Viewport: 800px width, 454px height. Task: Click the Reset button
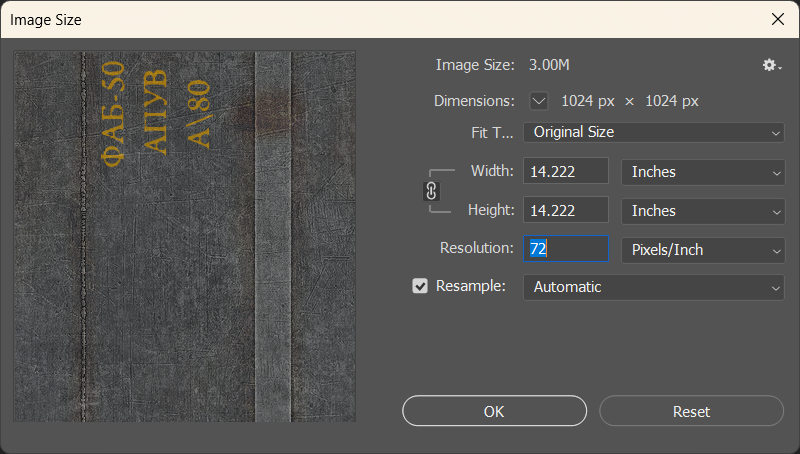click(691, 411)
